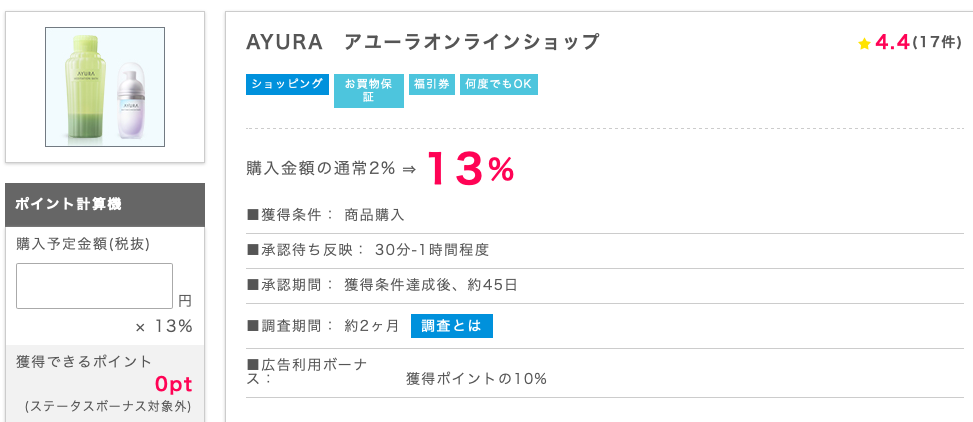
Task: Click the 承認期間 約45日 row
Action: click(x=382, y=285)
